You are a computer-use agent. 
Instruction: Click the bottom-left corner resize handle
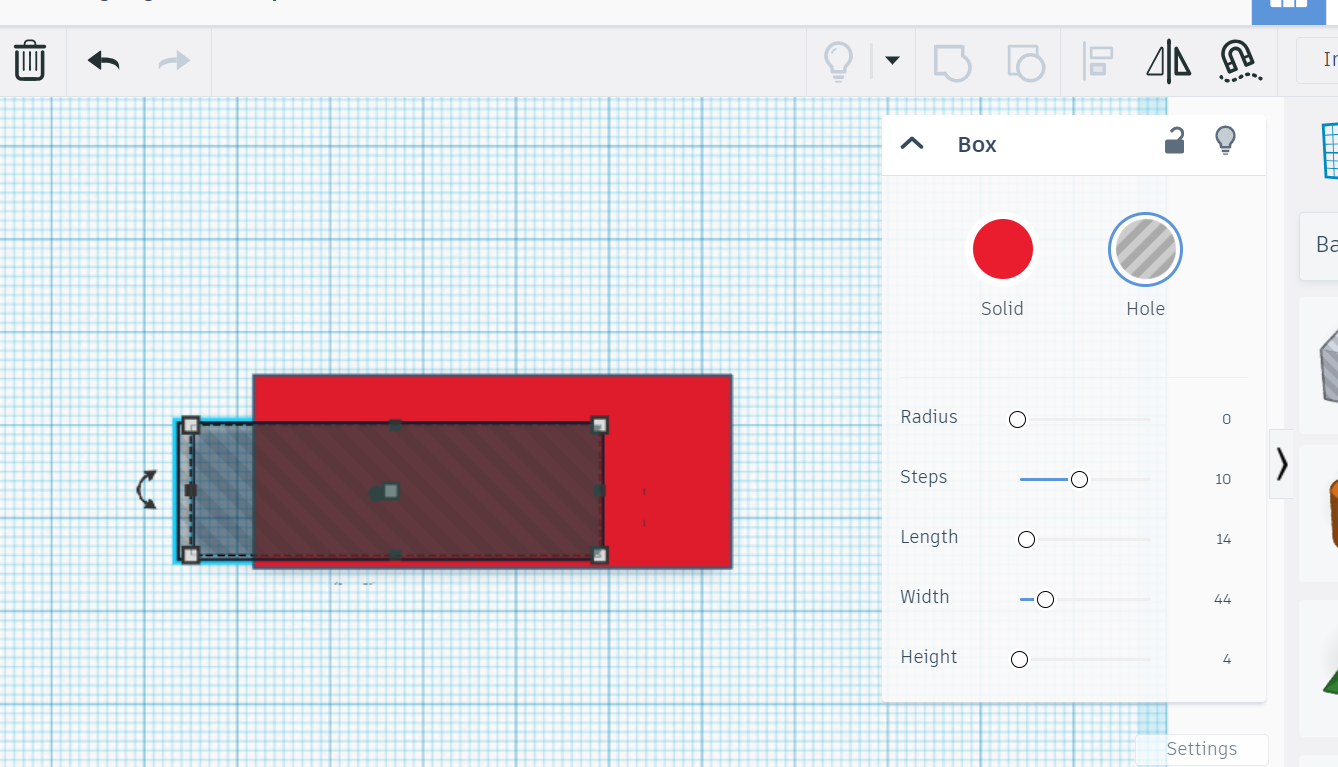pos(190,555)
